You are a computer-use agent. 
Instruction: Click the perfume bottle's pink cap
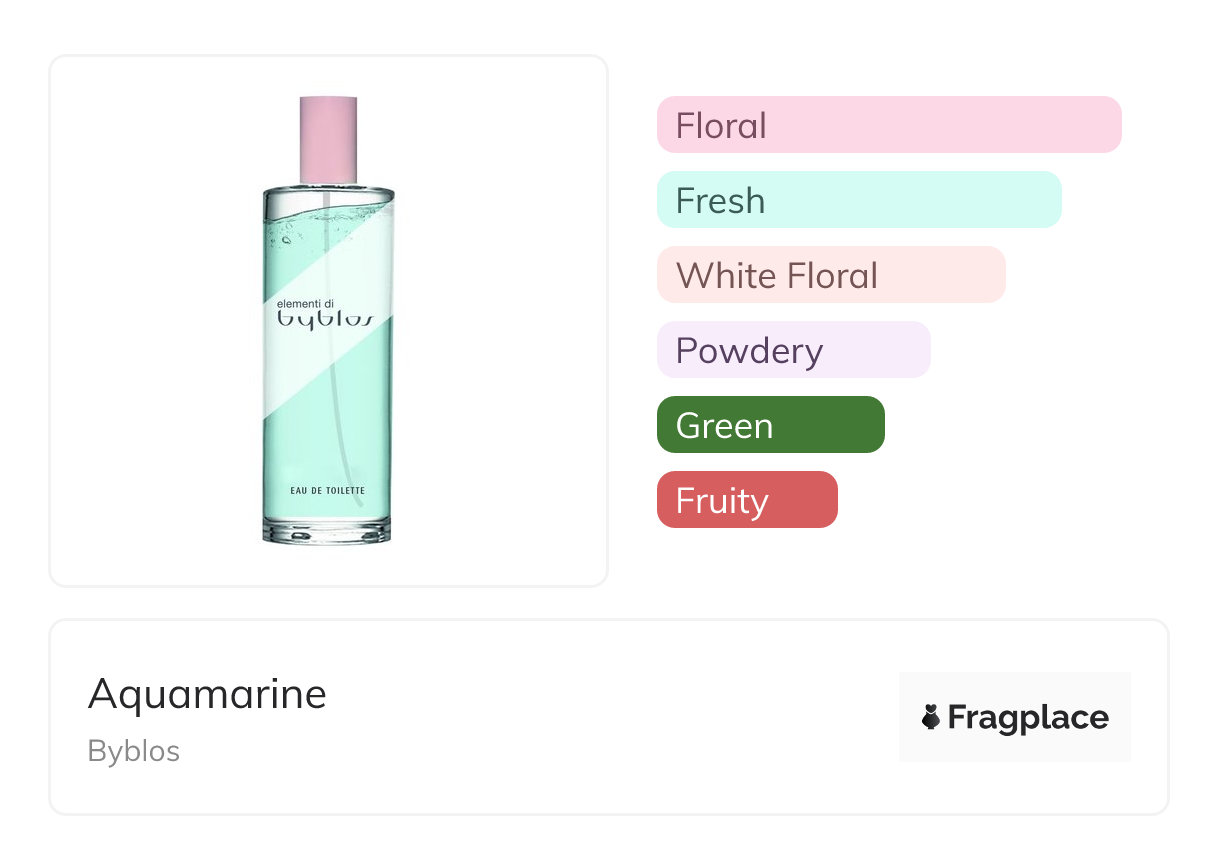tap(328, 139)
